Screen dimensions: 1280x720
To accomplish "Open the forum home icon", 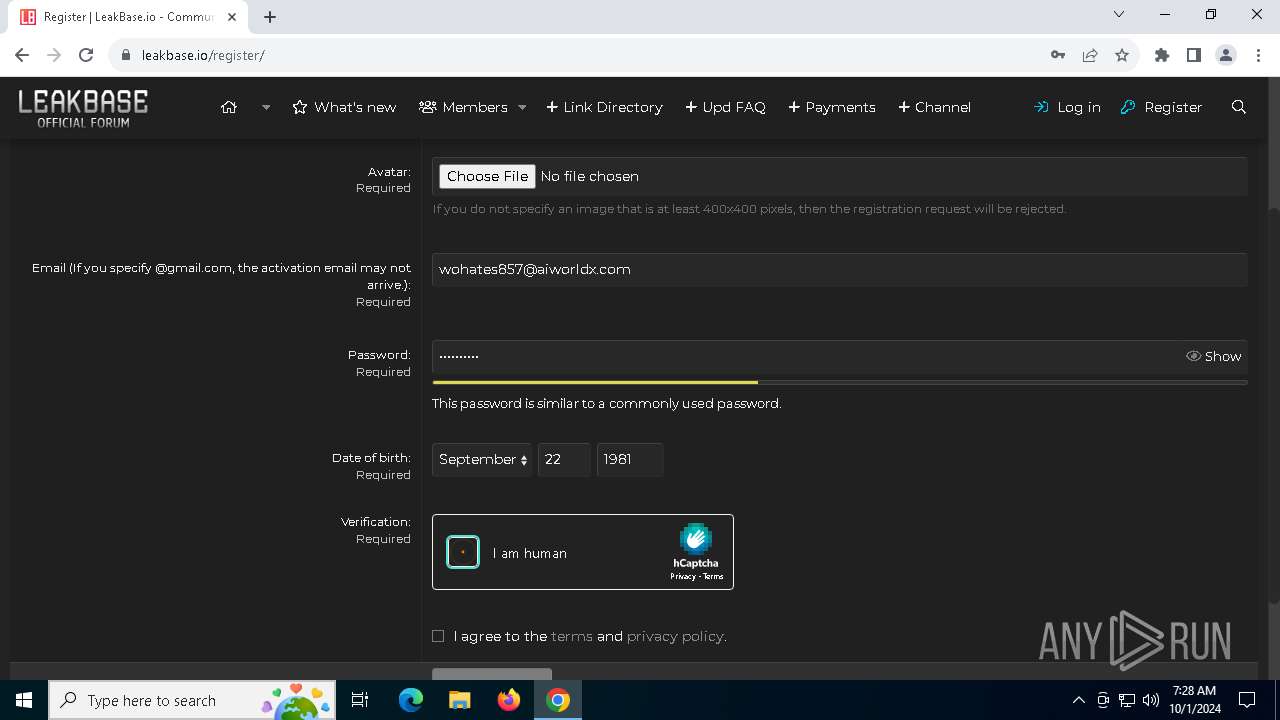I will pyautogui.click(x=229, y=107).
